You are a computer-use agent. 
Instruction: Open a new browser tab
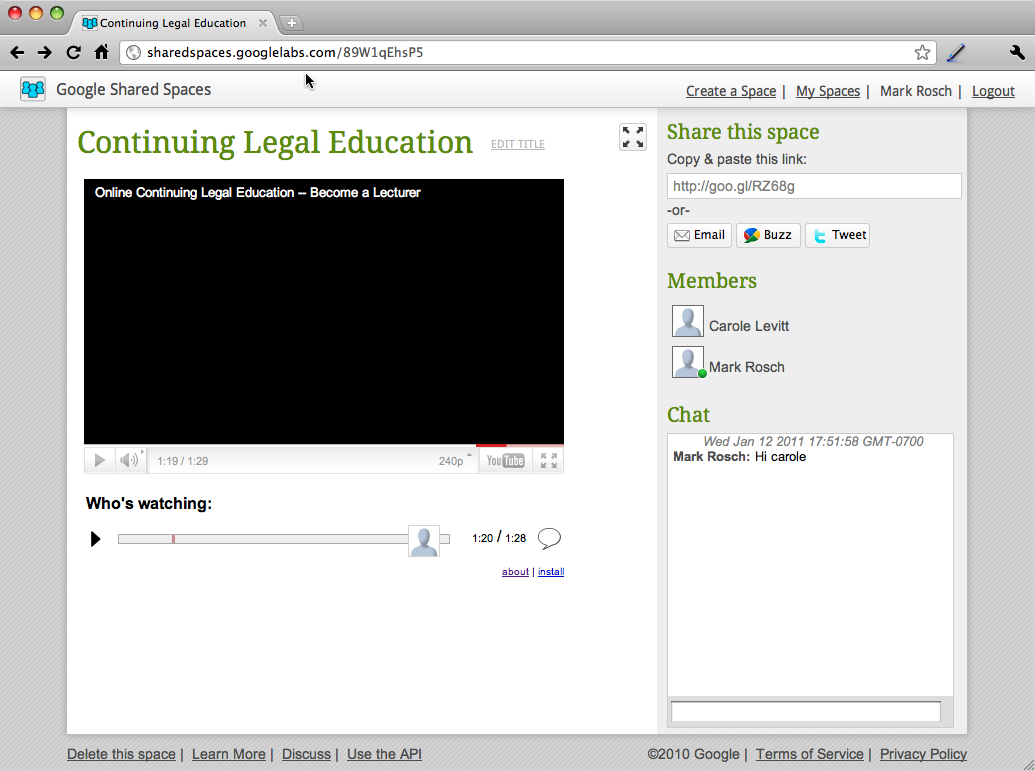tap(291, 23)
